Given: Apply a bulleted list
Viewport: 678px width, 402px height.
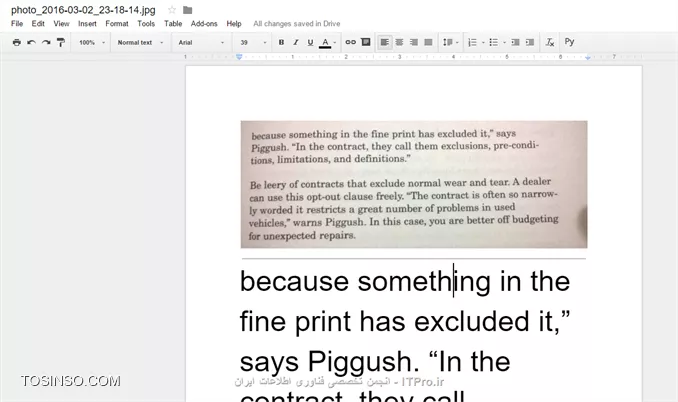Looking at the screenshot, I should 493,42.
